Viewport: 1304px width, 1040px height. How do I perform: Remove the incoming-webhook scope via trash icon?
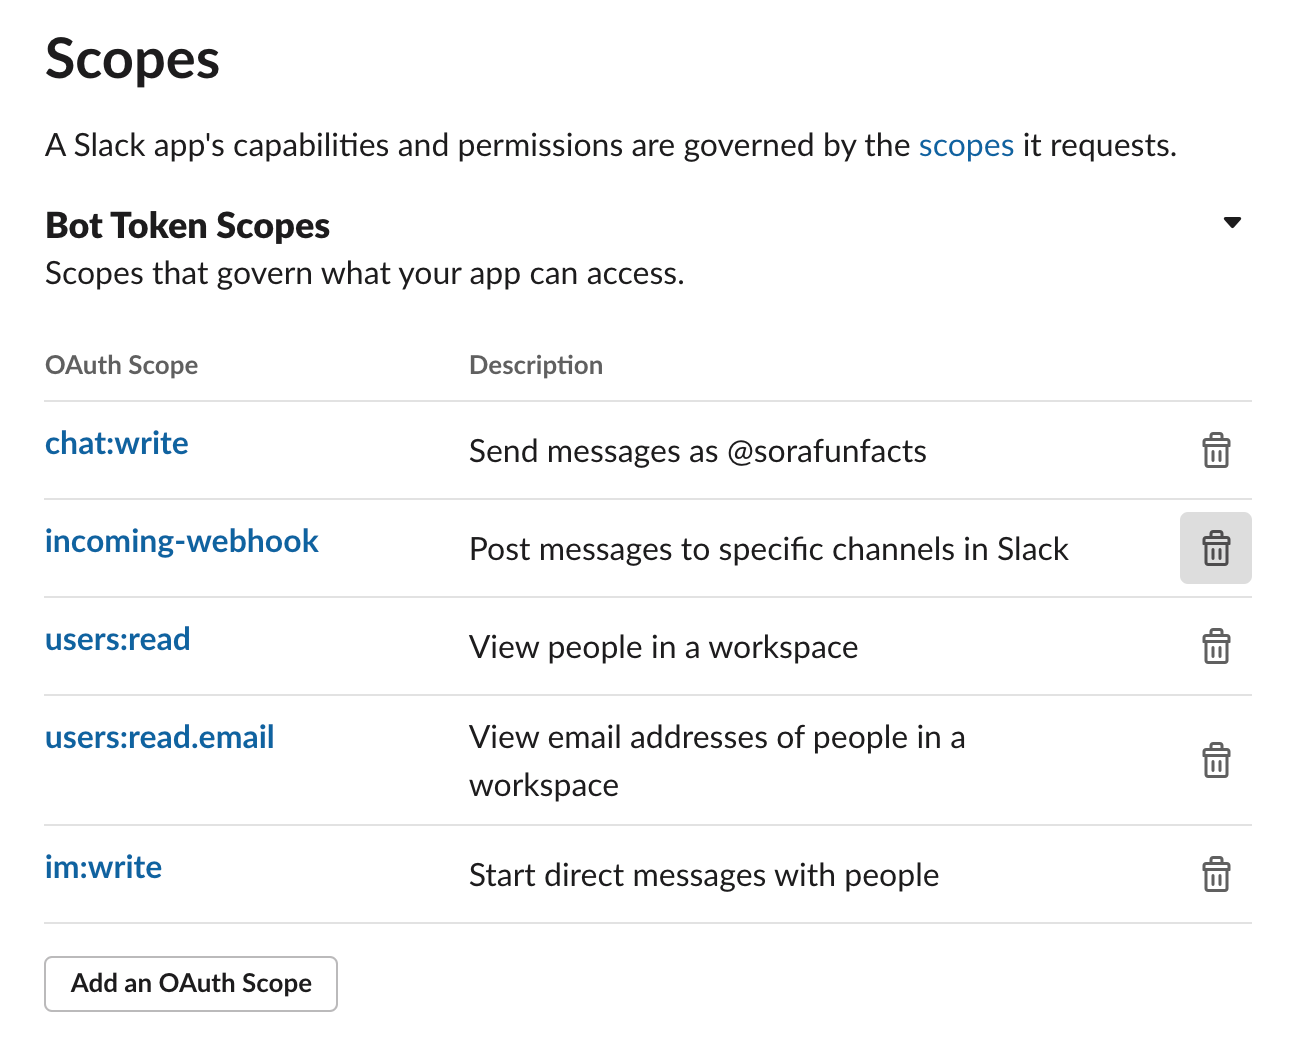click(1215, 548)
